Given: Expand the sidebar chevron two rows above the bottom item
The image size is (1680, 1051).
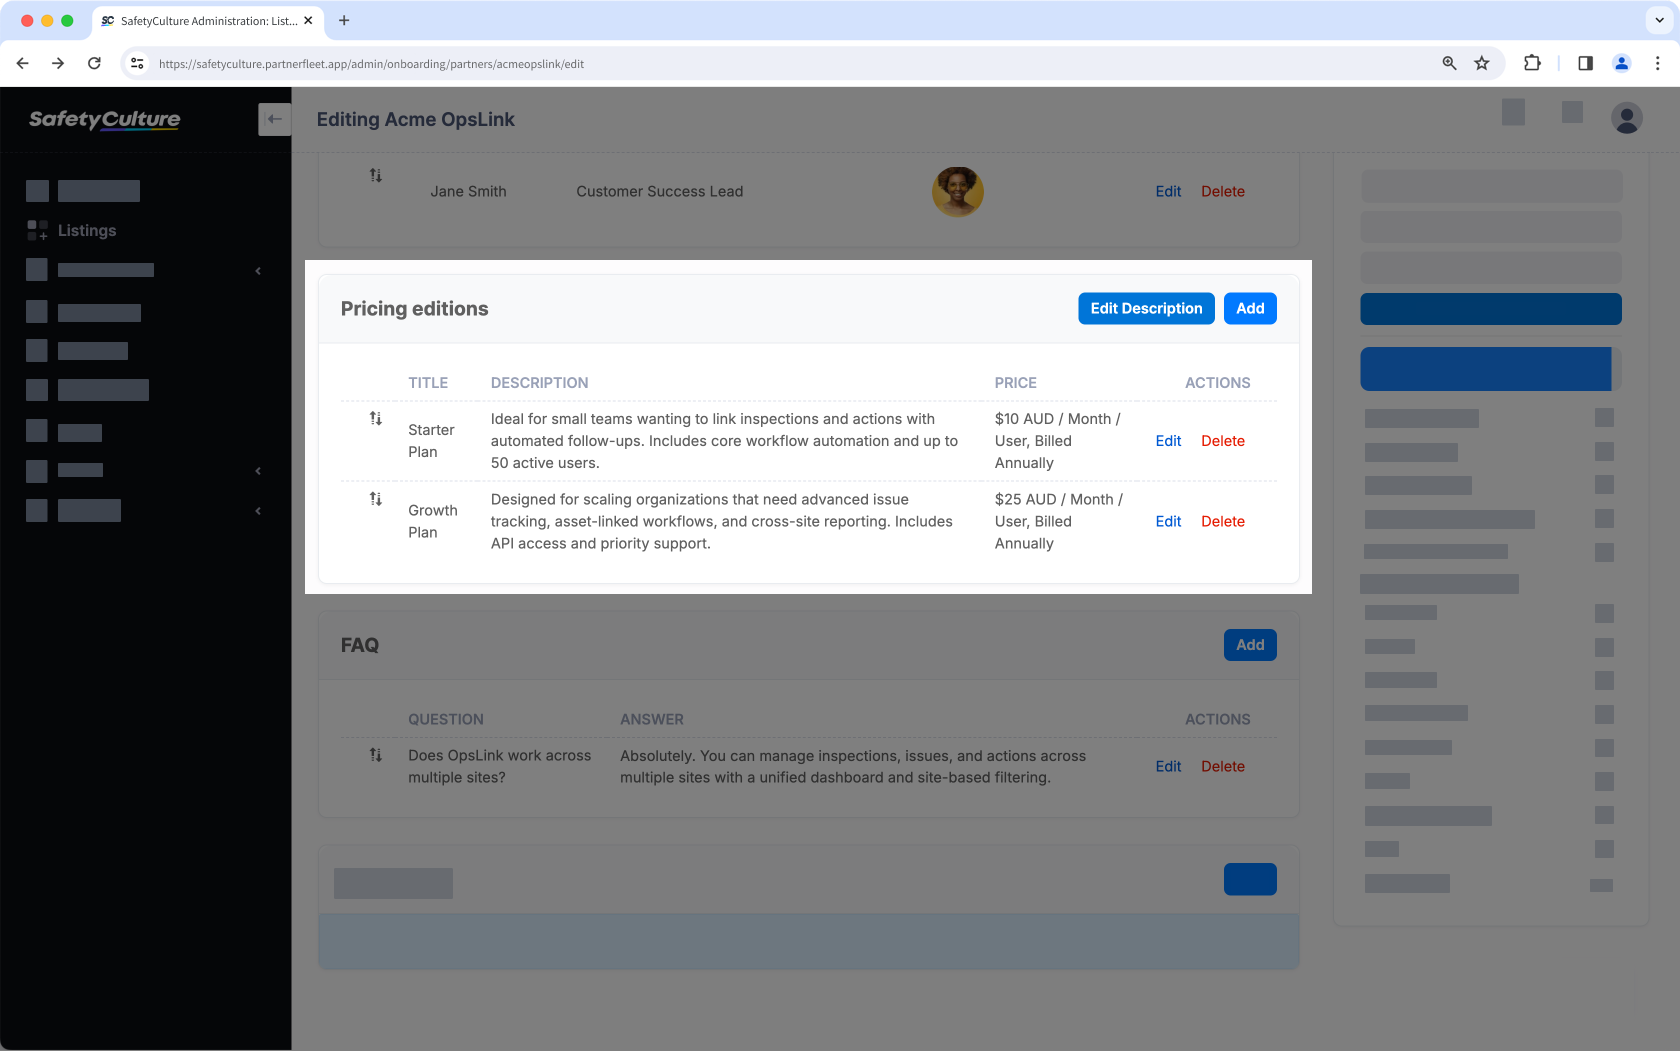Looking at the screenshot, I should click(258, 470).
